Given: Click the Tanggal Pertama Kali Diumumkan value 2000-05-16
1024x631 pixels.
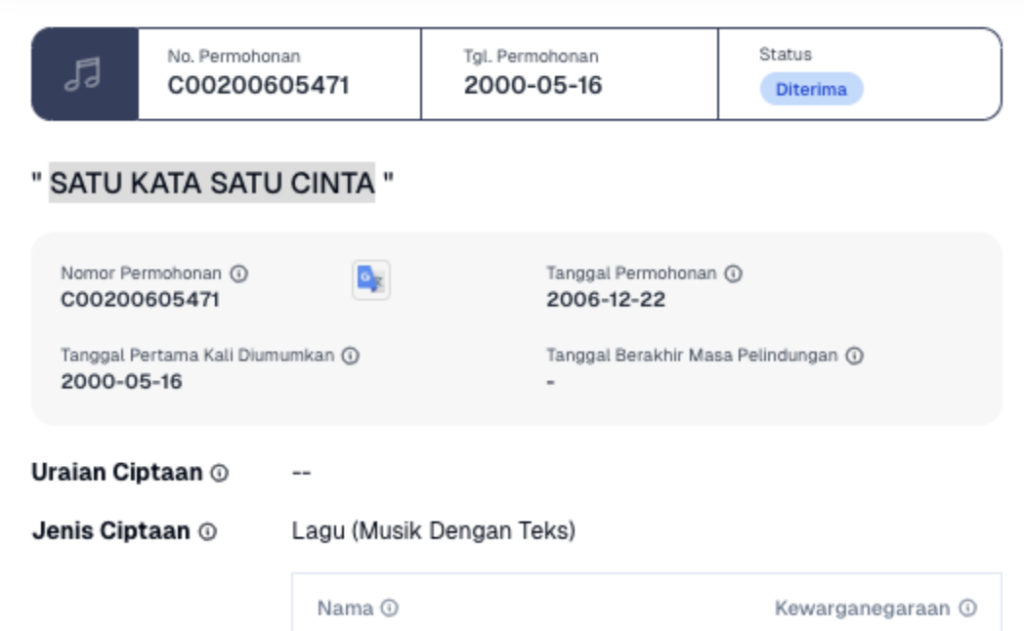Looking at the screenshot, I should coord(121,381).
